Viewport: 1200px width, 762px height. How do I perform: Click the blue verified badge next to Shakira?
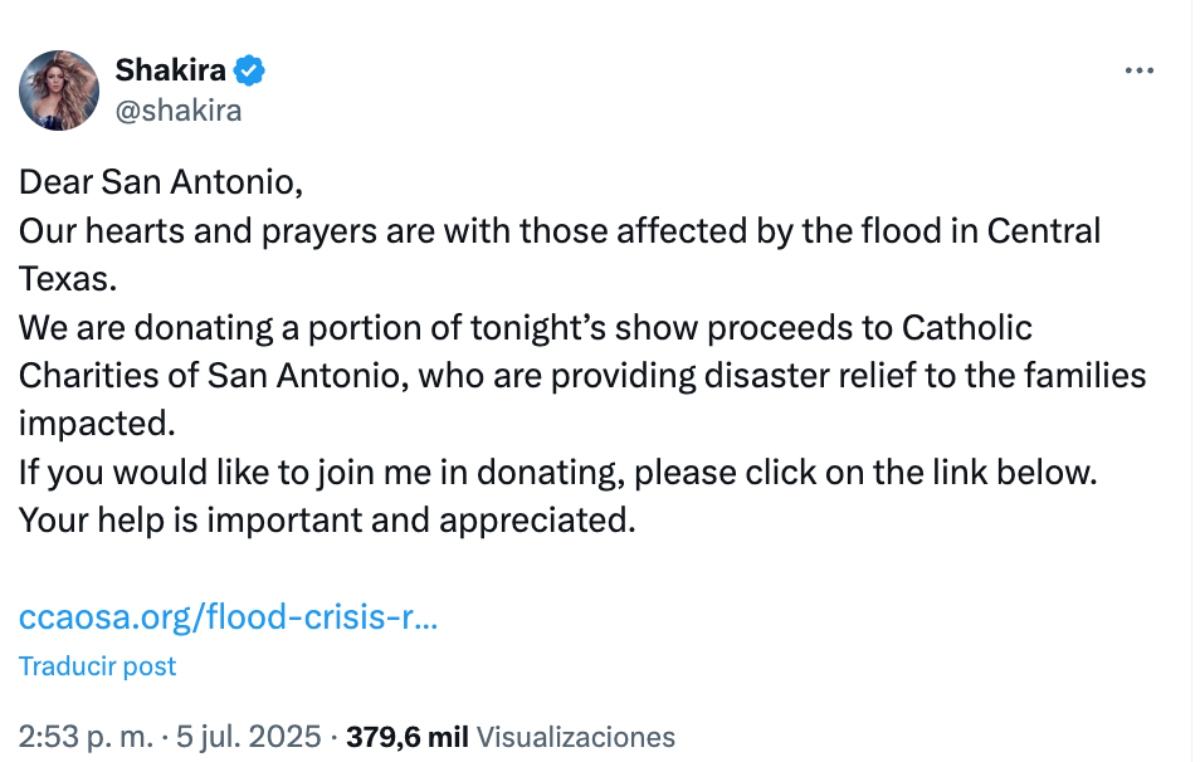coord(249,71)
